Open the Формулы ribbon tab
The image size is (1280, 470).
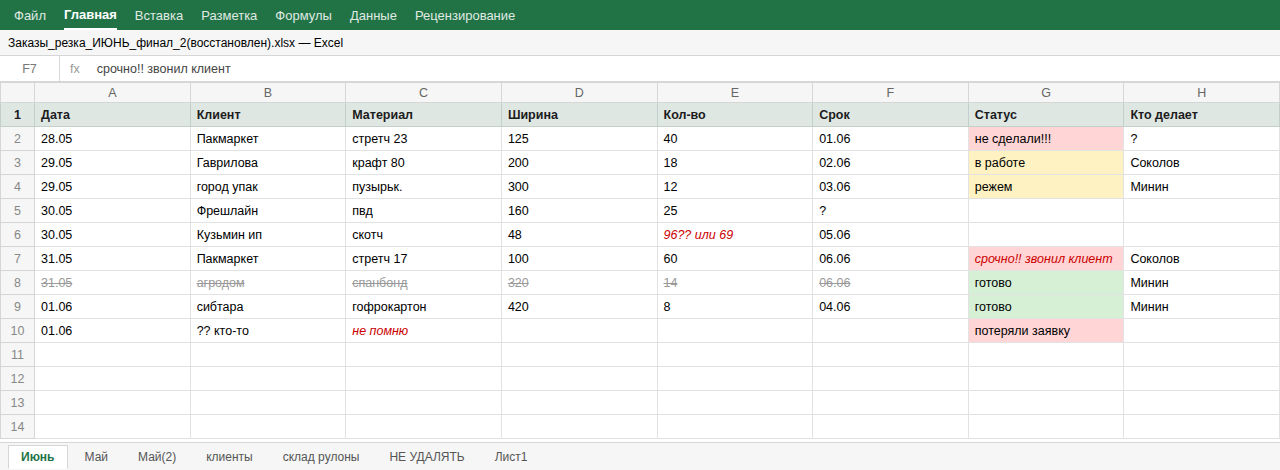[x=303, y=15]
